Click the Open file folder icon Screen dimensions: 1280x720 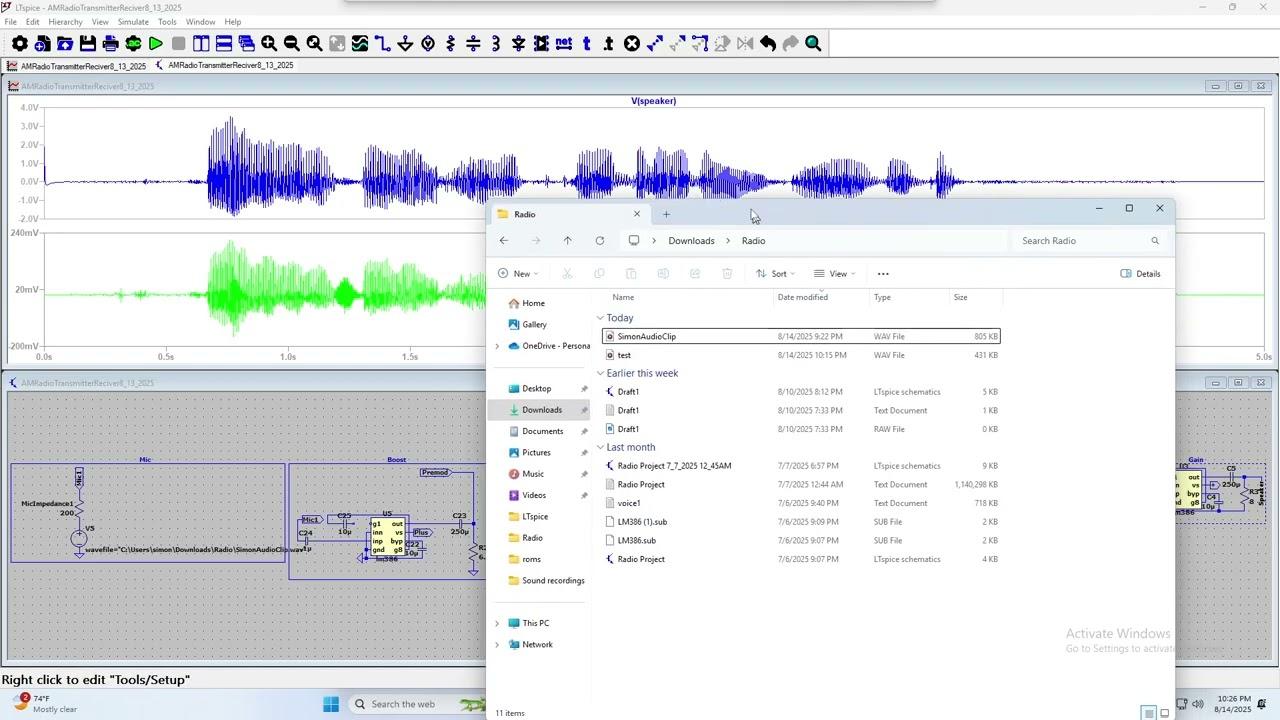[65, 43]
